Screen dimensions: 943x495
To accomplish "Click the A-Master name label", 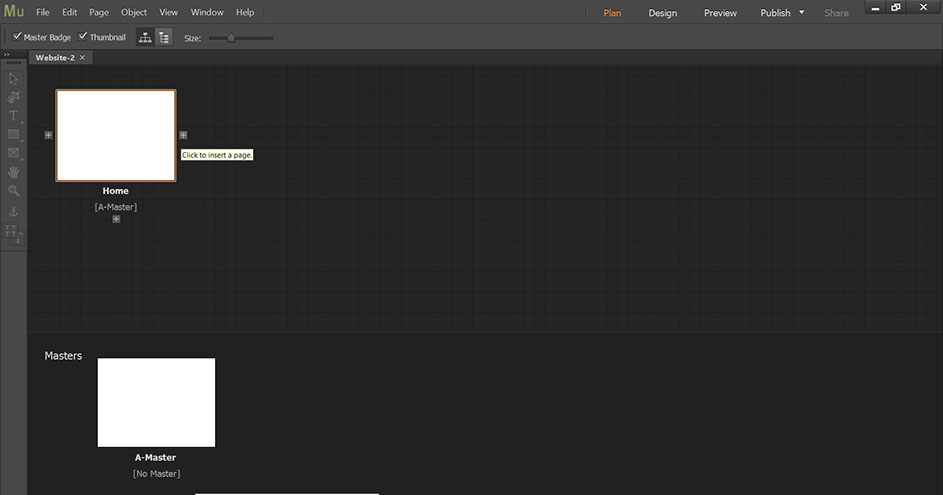I will coord(155,458).
